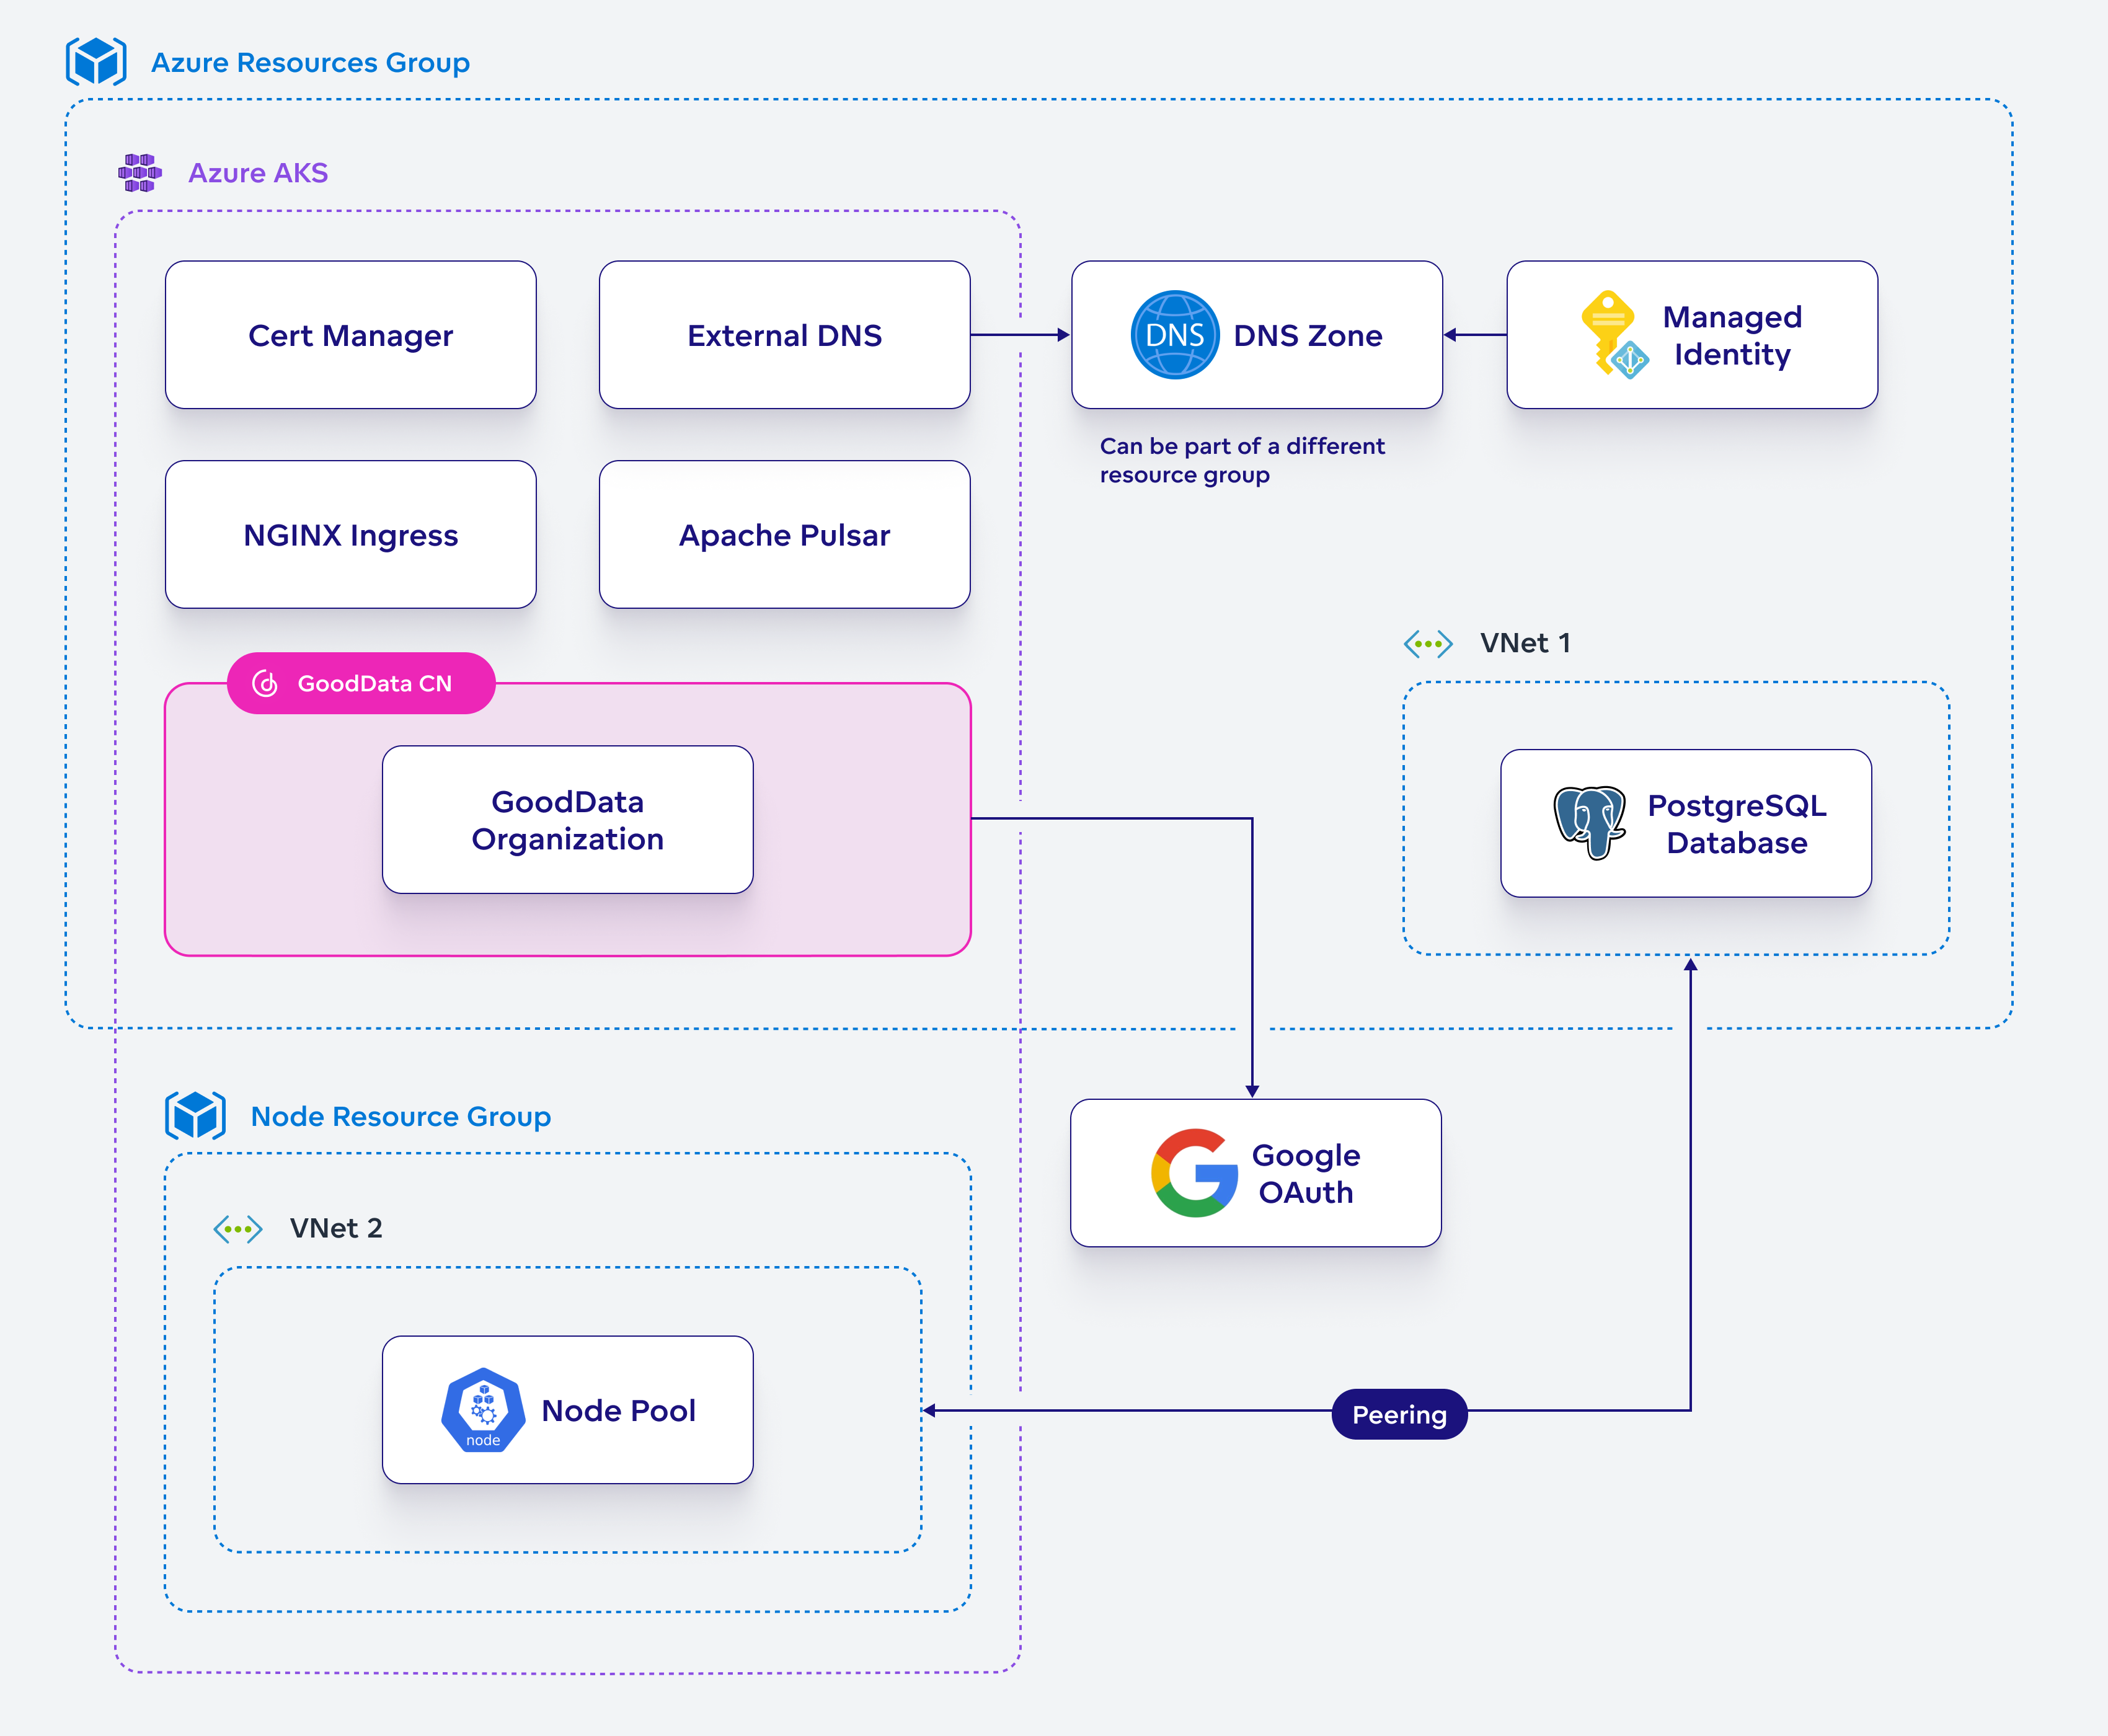
Task: Select the GoodData Organization box
Action: (x=568, y=820)
